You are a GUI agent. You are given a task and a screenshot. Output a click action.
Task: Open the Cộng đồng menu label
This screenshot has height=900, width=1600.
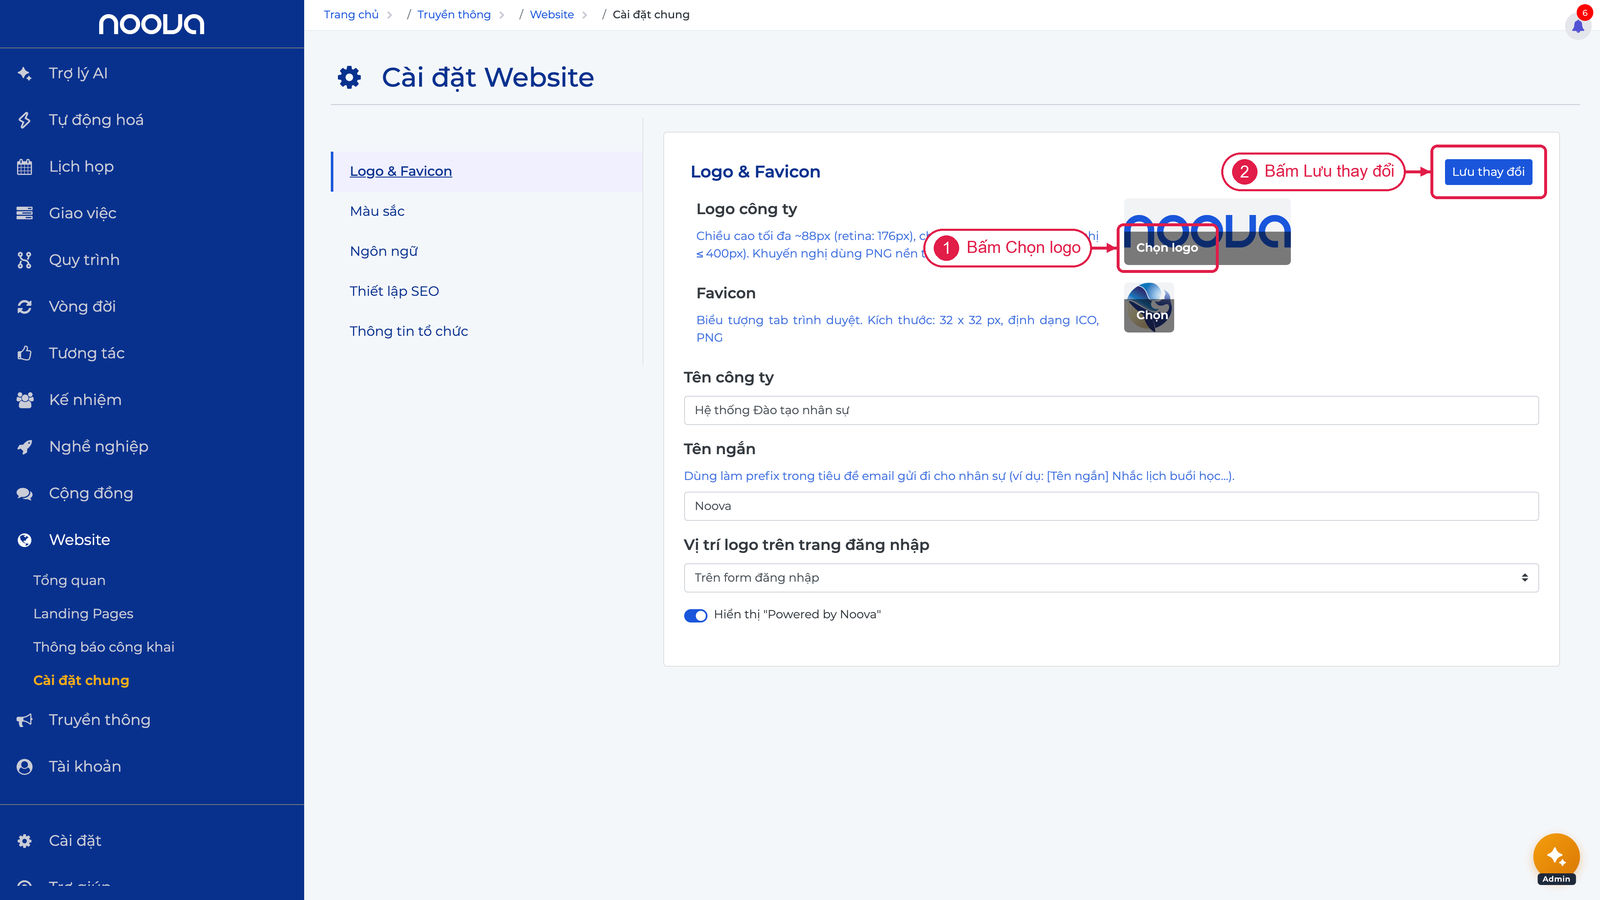tap(91, 493)
